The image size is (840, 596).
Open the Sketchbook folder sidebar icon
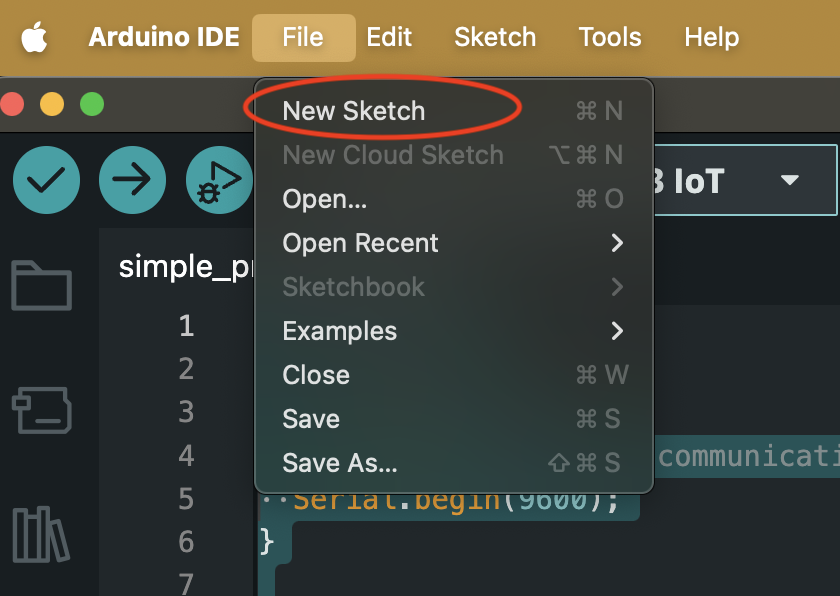click(41, 286)
